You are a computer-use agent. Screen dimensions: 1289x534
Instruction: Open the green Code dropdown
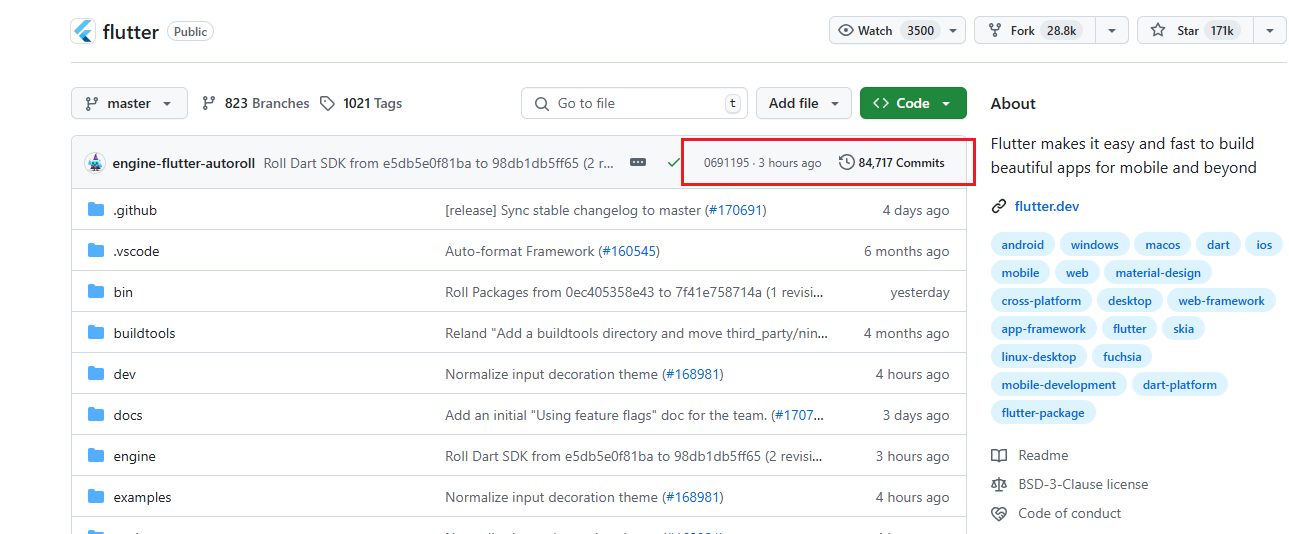[x=912, y=103]
